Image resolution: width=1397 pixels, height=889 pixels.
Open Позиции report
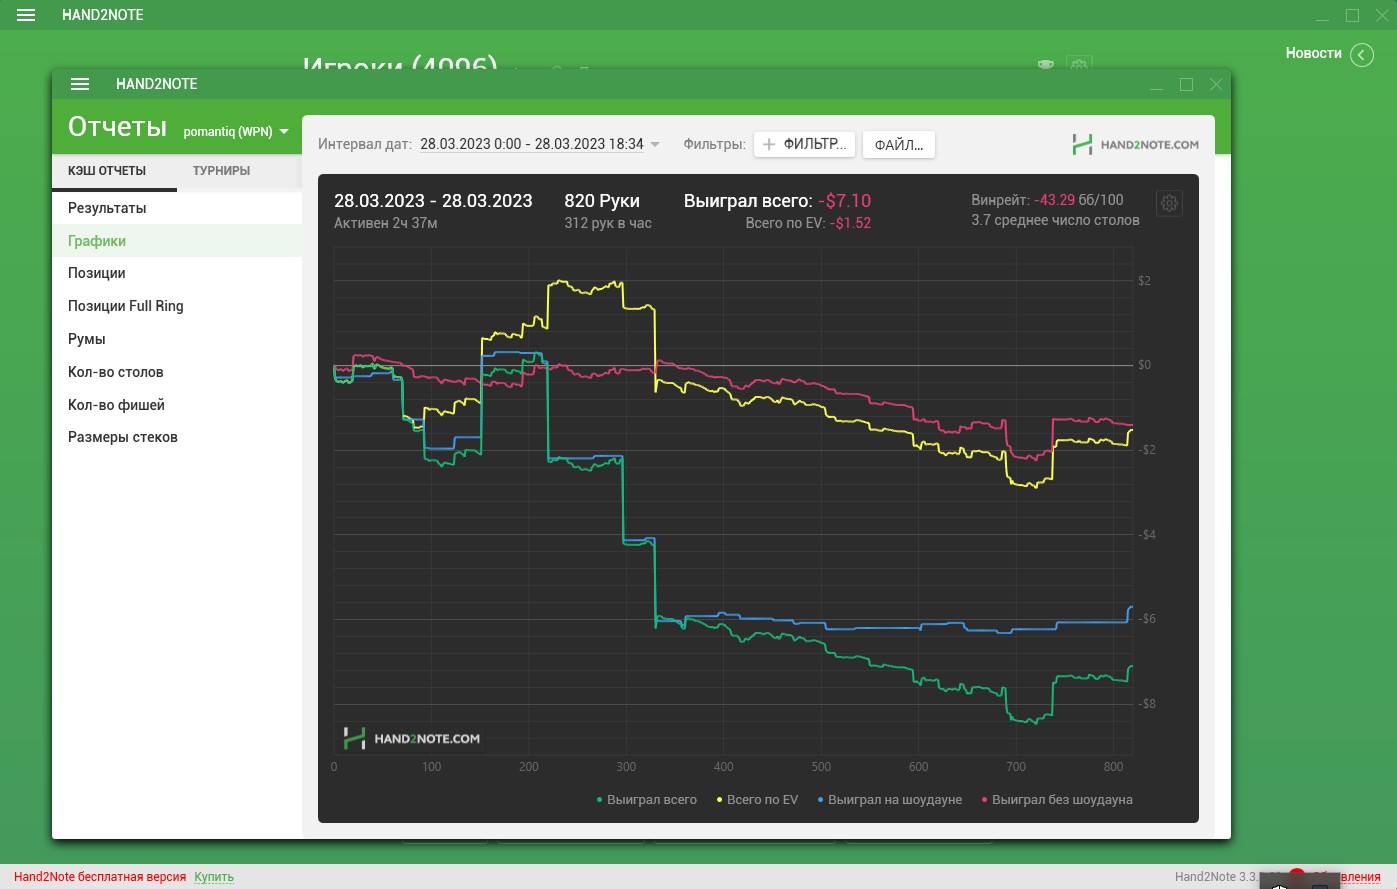pos(177,273)
